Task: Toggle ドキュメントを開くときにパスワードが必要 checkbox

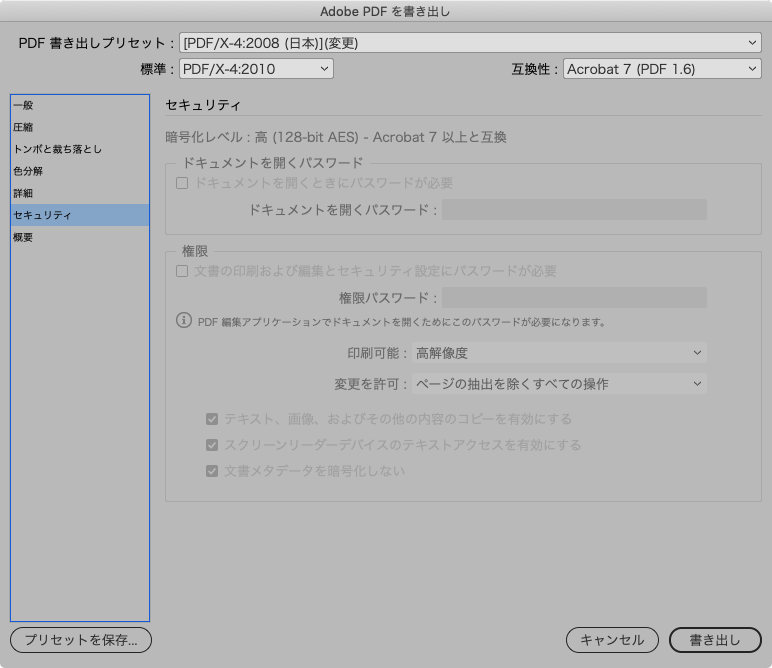Action: (182, 183)
